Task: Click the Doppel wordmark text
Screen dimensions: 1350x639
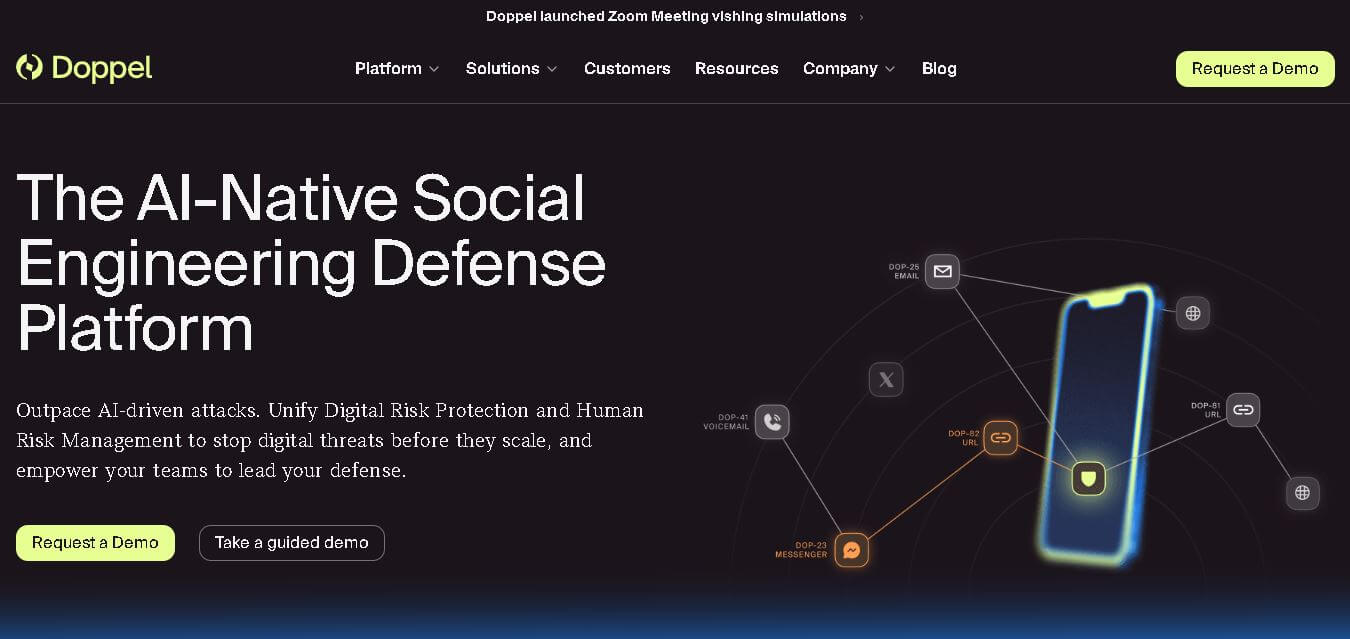Action: (101, 67)
